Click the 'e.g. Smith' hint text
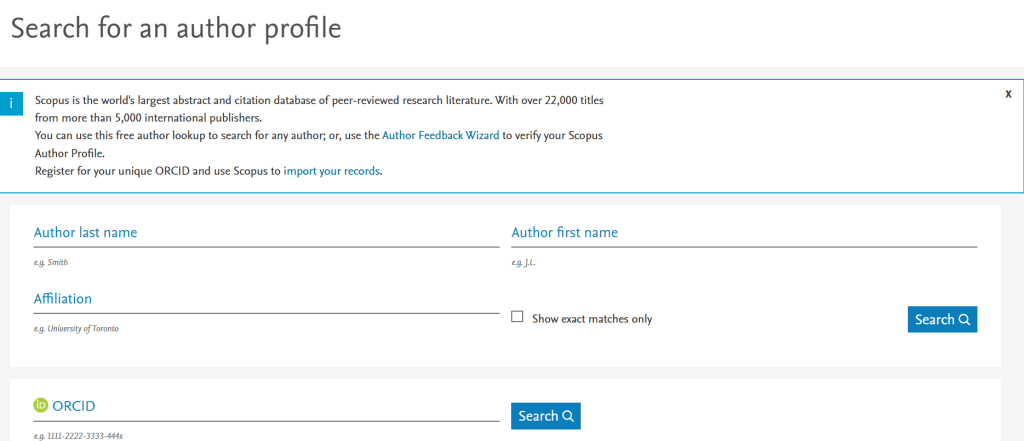 (x=51, y=262)
